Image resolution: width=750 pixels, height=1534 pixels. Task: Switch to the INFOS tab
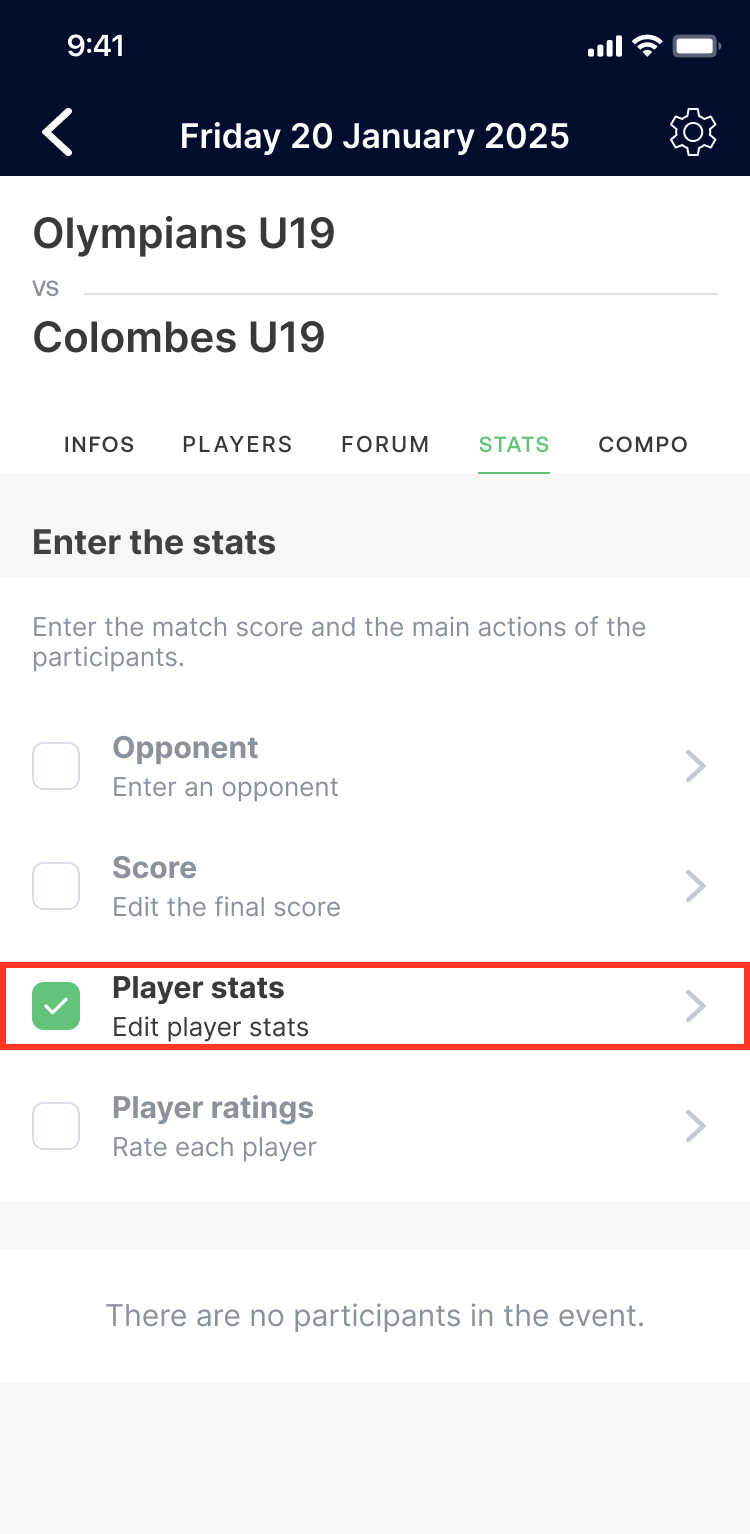coord(99,445)
